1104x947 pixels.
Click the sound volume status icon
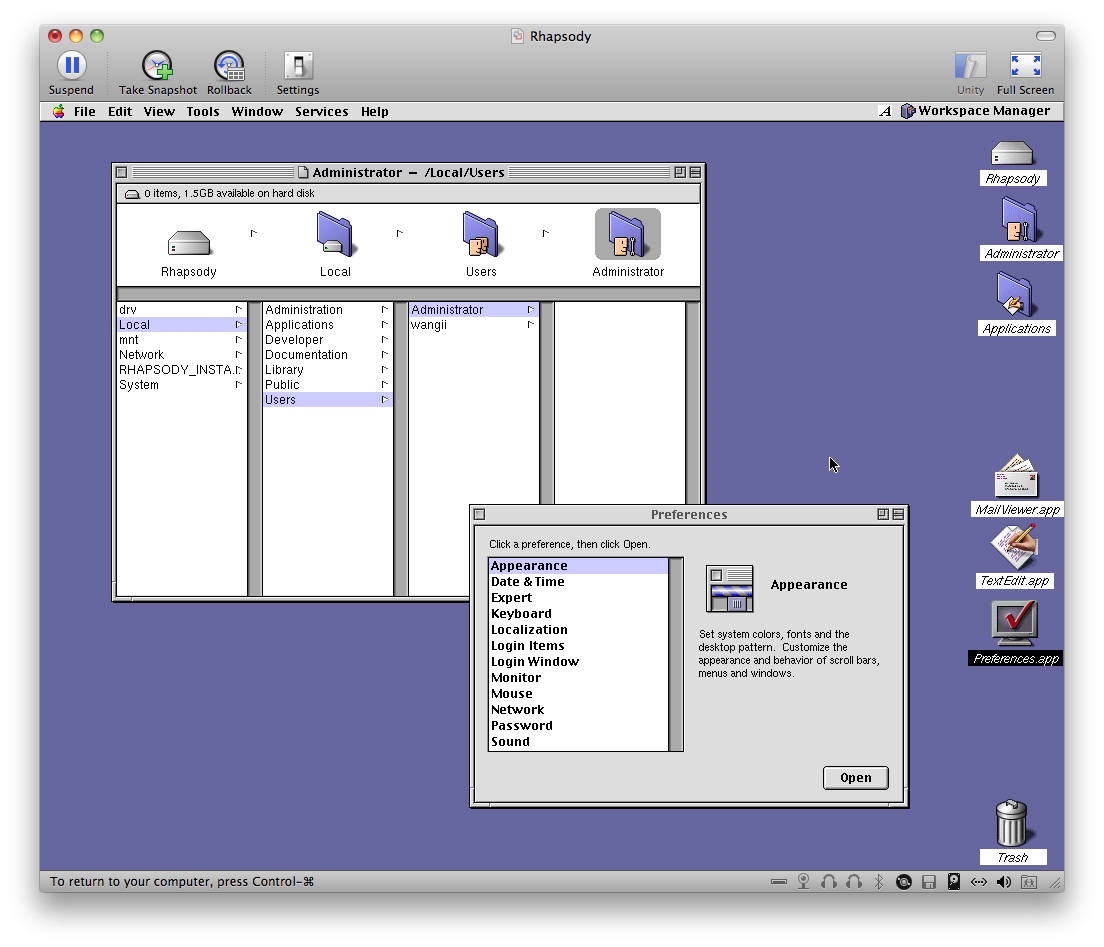point(1003,882)
